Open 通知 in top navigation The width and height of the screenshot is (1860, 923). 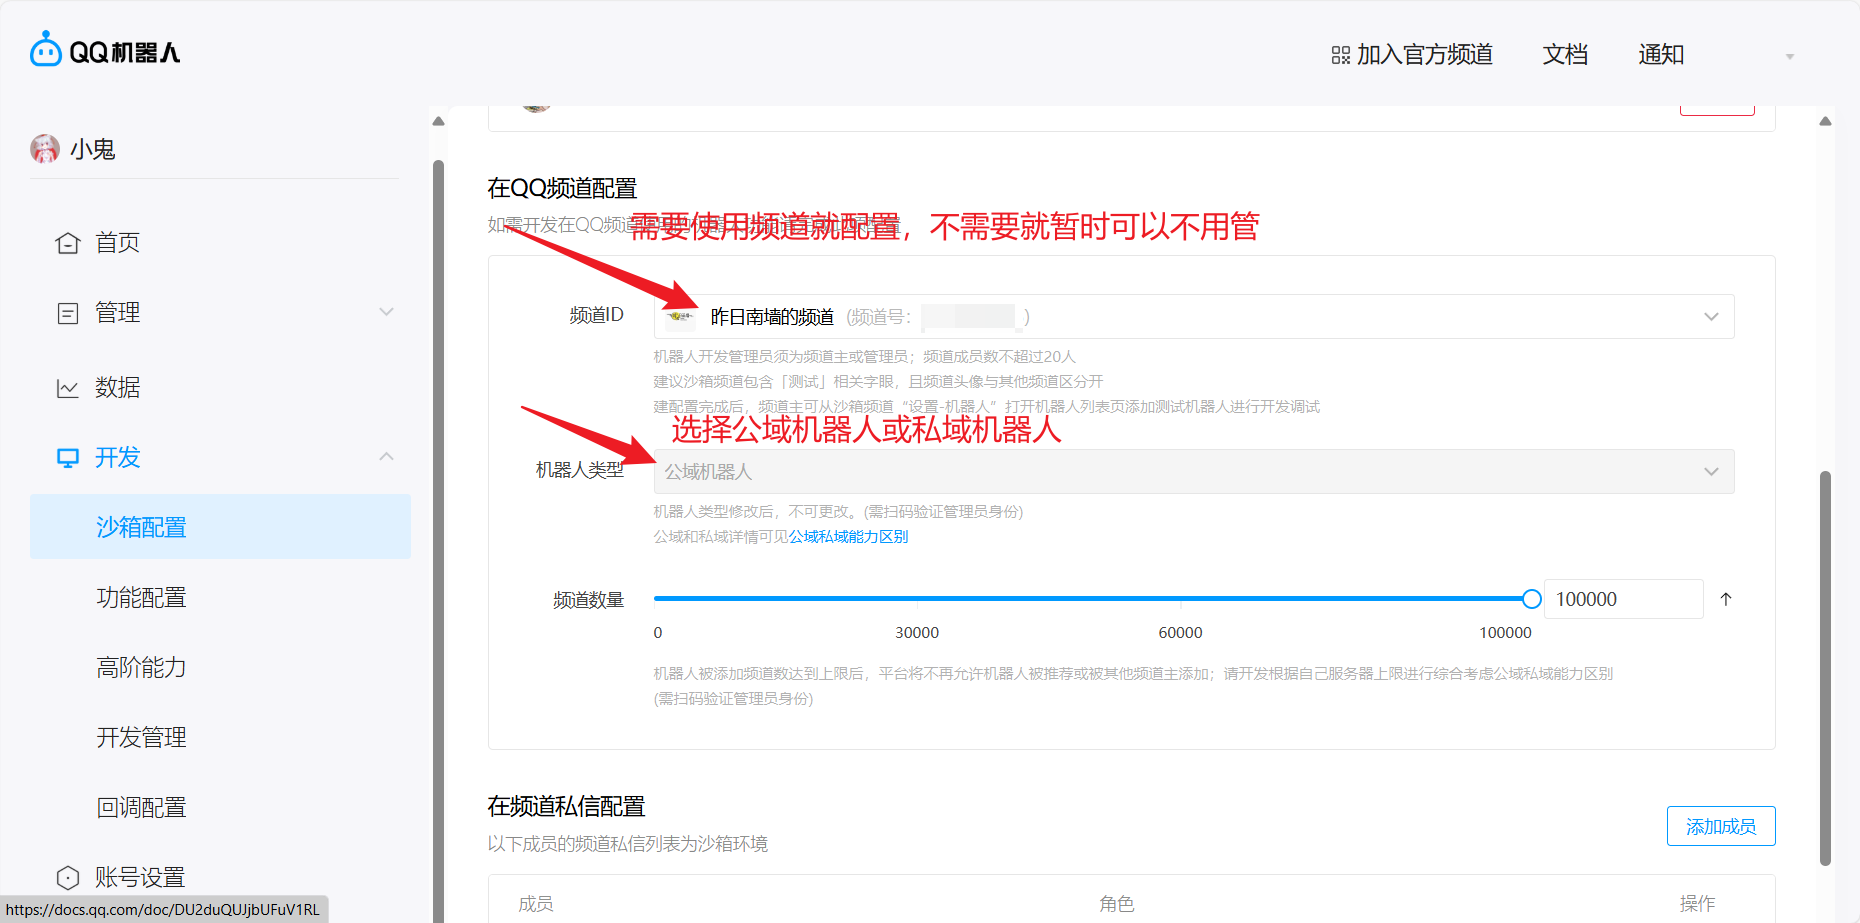click(x=1661, y=55)
